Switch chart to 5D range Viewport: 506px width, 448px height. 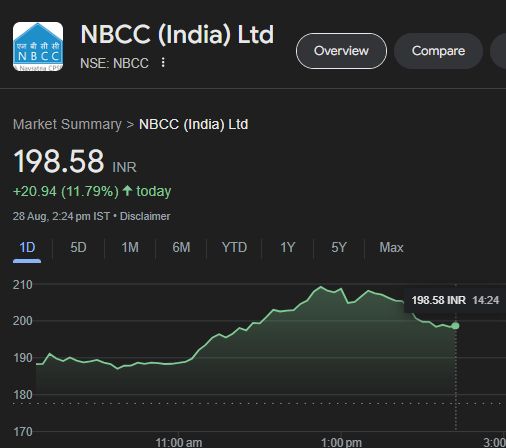tap(78, 248)
